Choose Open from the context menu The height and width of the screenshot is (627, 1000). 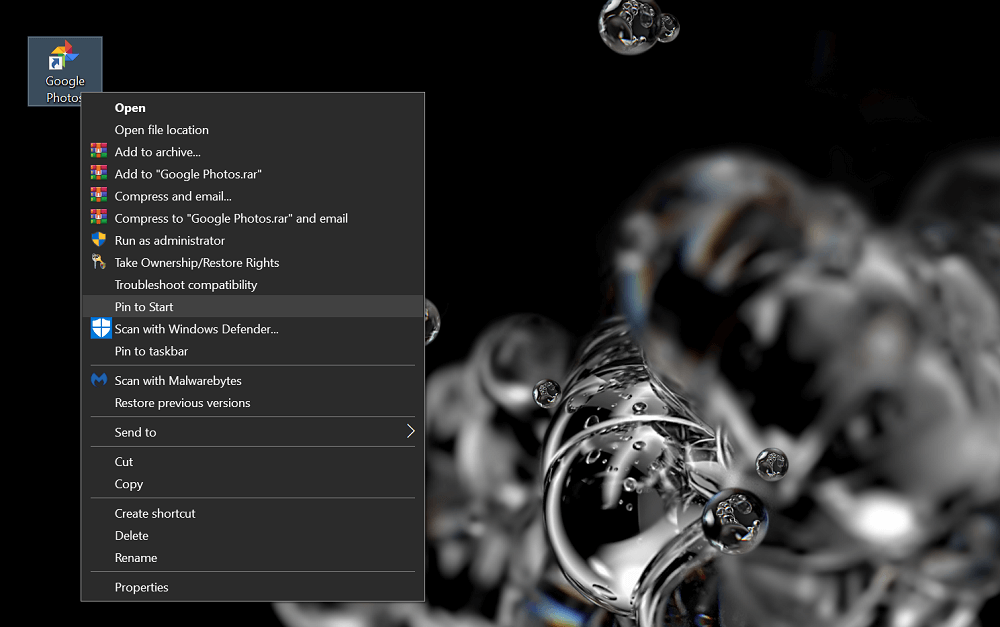(253, 108)
